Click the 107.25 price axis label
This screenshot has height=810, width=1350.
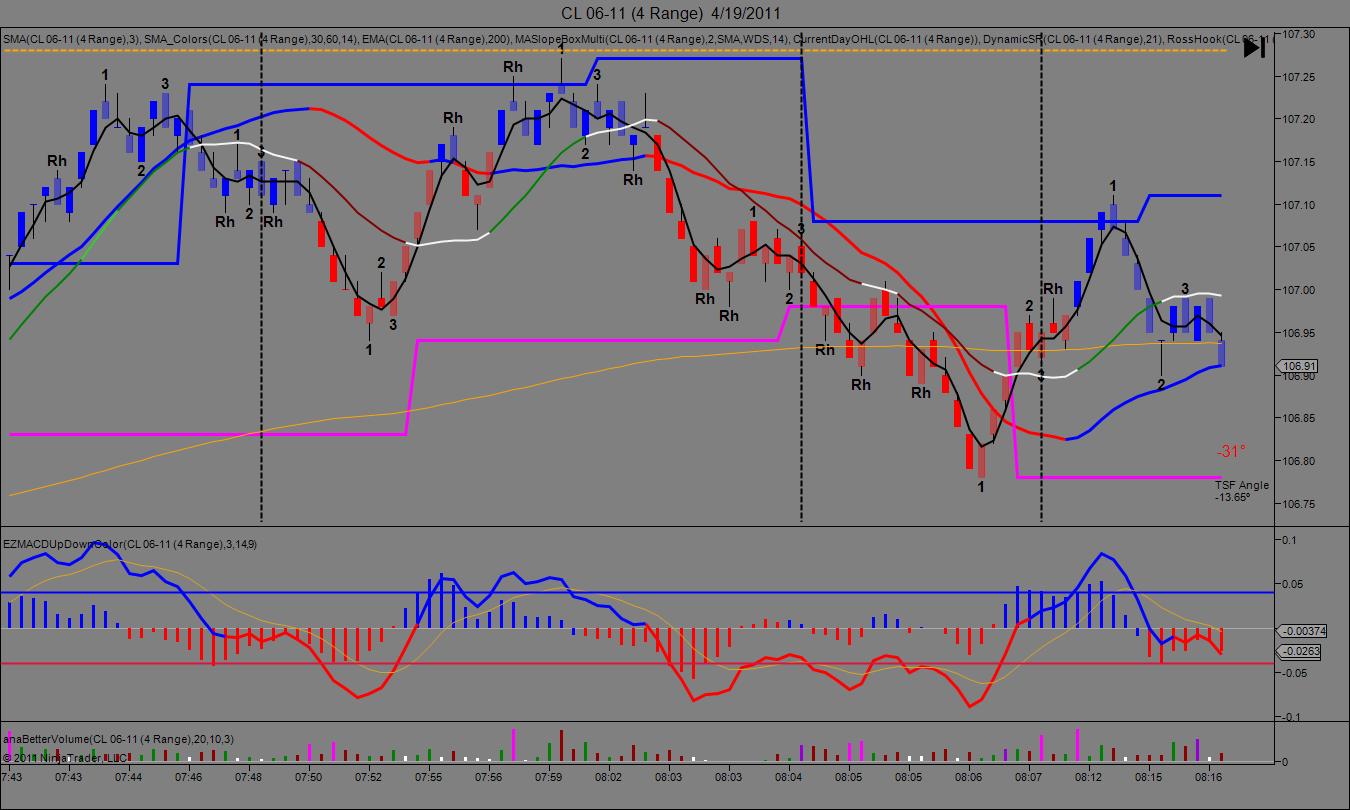(1298, 77)
